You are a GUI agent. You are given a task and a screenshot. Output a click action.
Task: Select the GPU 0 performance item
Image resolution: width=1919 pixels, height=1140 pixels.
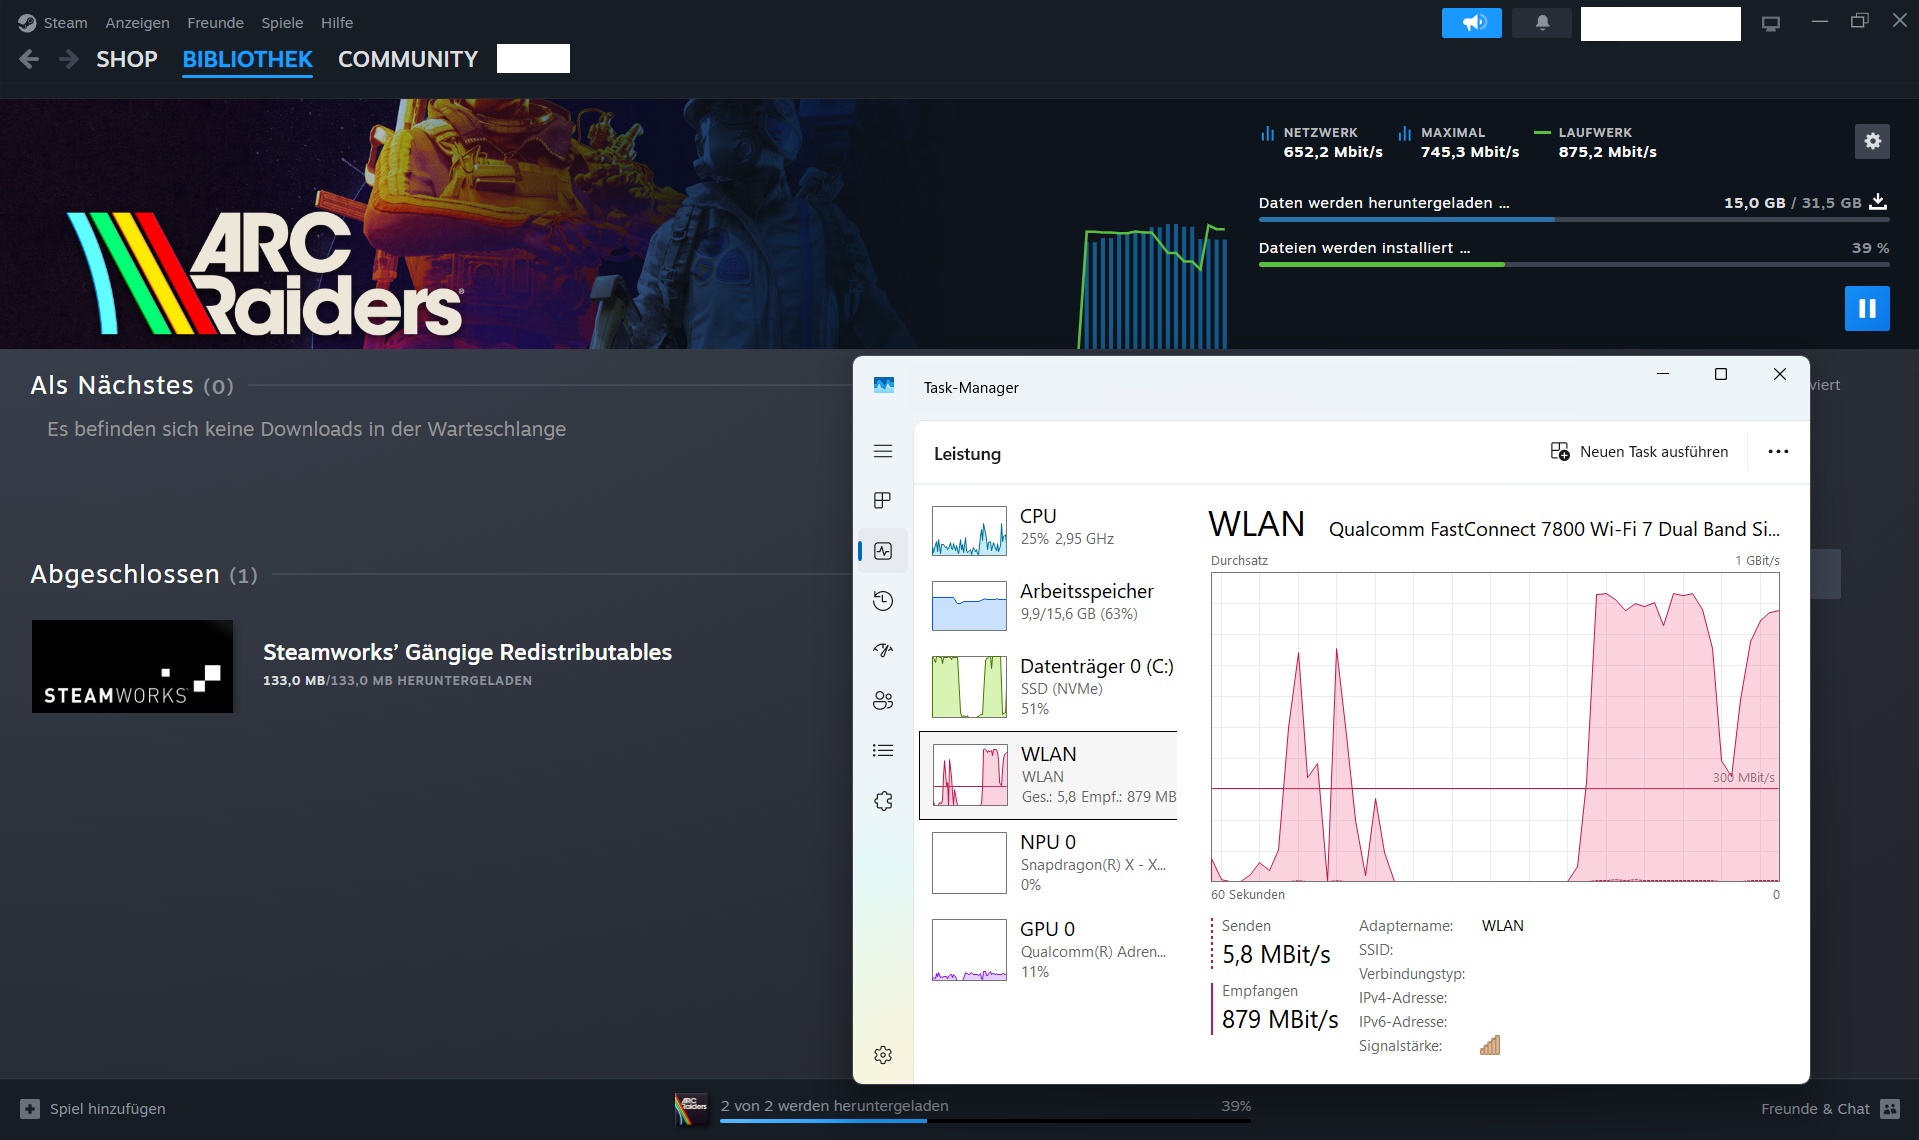coord(1048,950)
